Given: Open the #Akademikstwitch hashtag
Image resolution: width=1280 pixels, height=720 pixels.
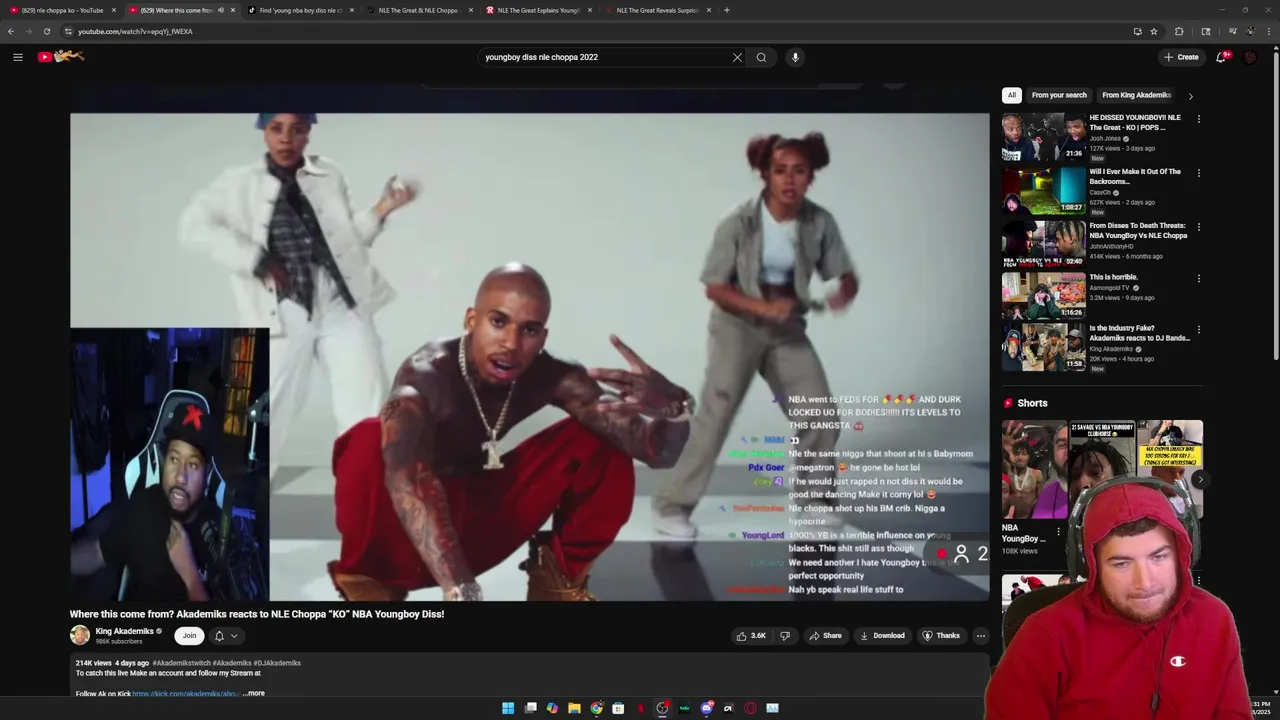Looking at the screenshot, I should click(x=181, y=663).
